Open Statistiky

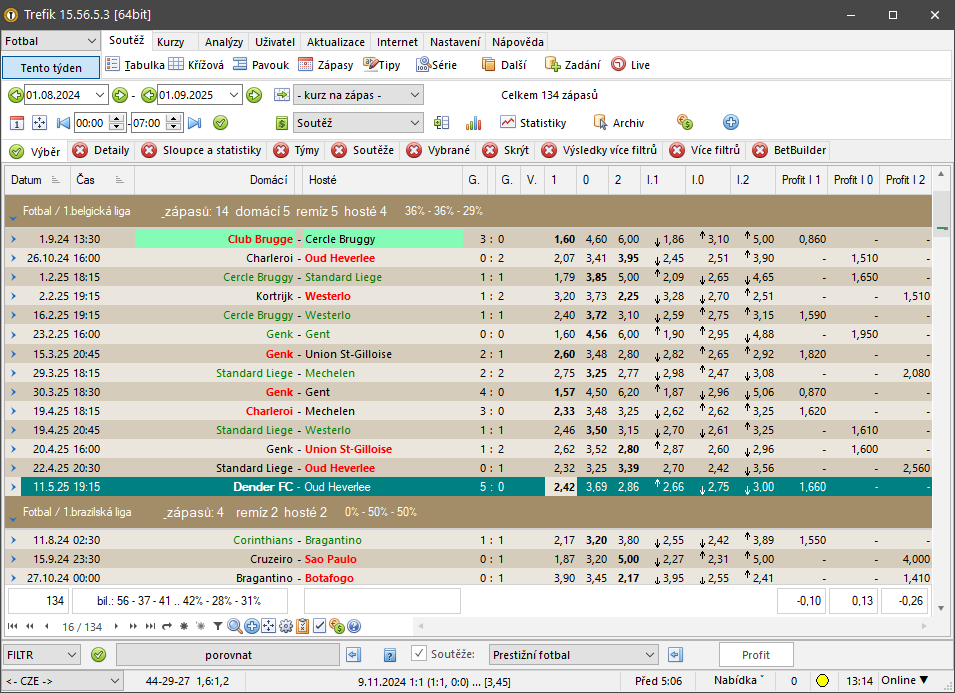click(533, 123)
